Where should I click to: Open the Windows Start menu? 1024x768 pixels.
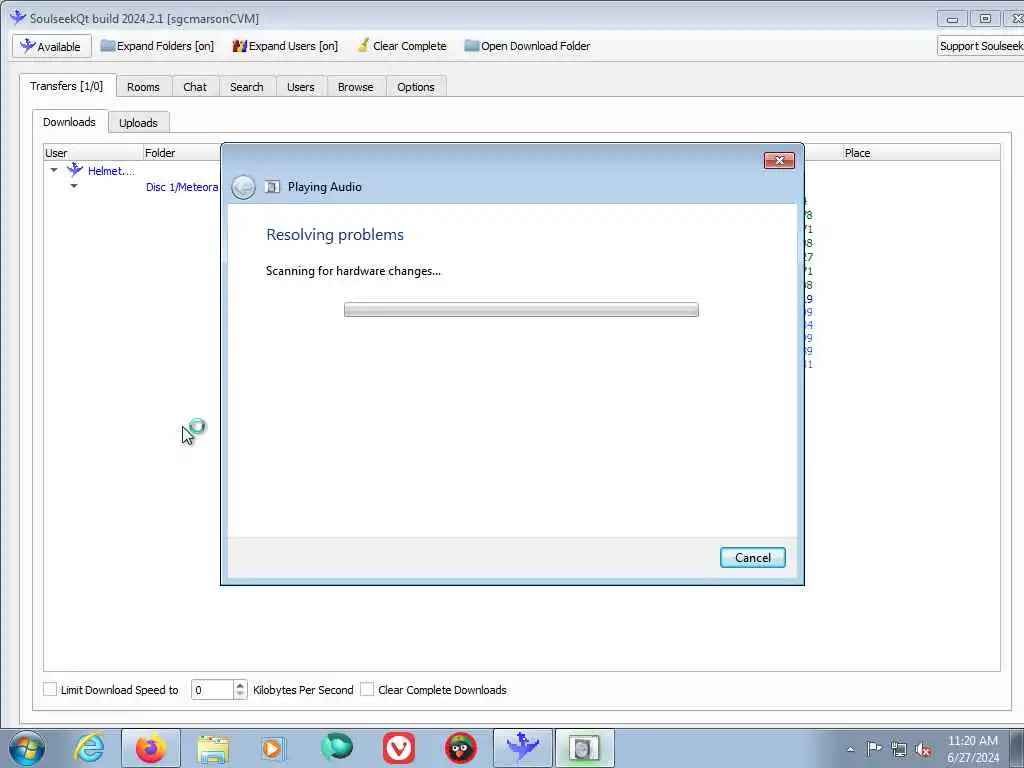click(27, 748)
